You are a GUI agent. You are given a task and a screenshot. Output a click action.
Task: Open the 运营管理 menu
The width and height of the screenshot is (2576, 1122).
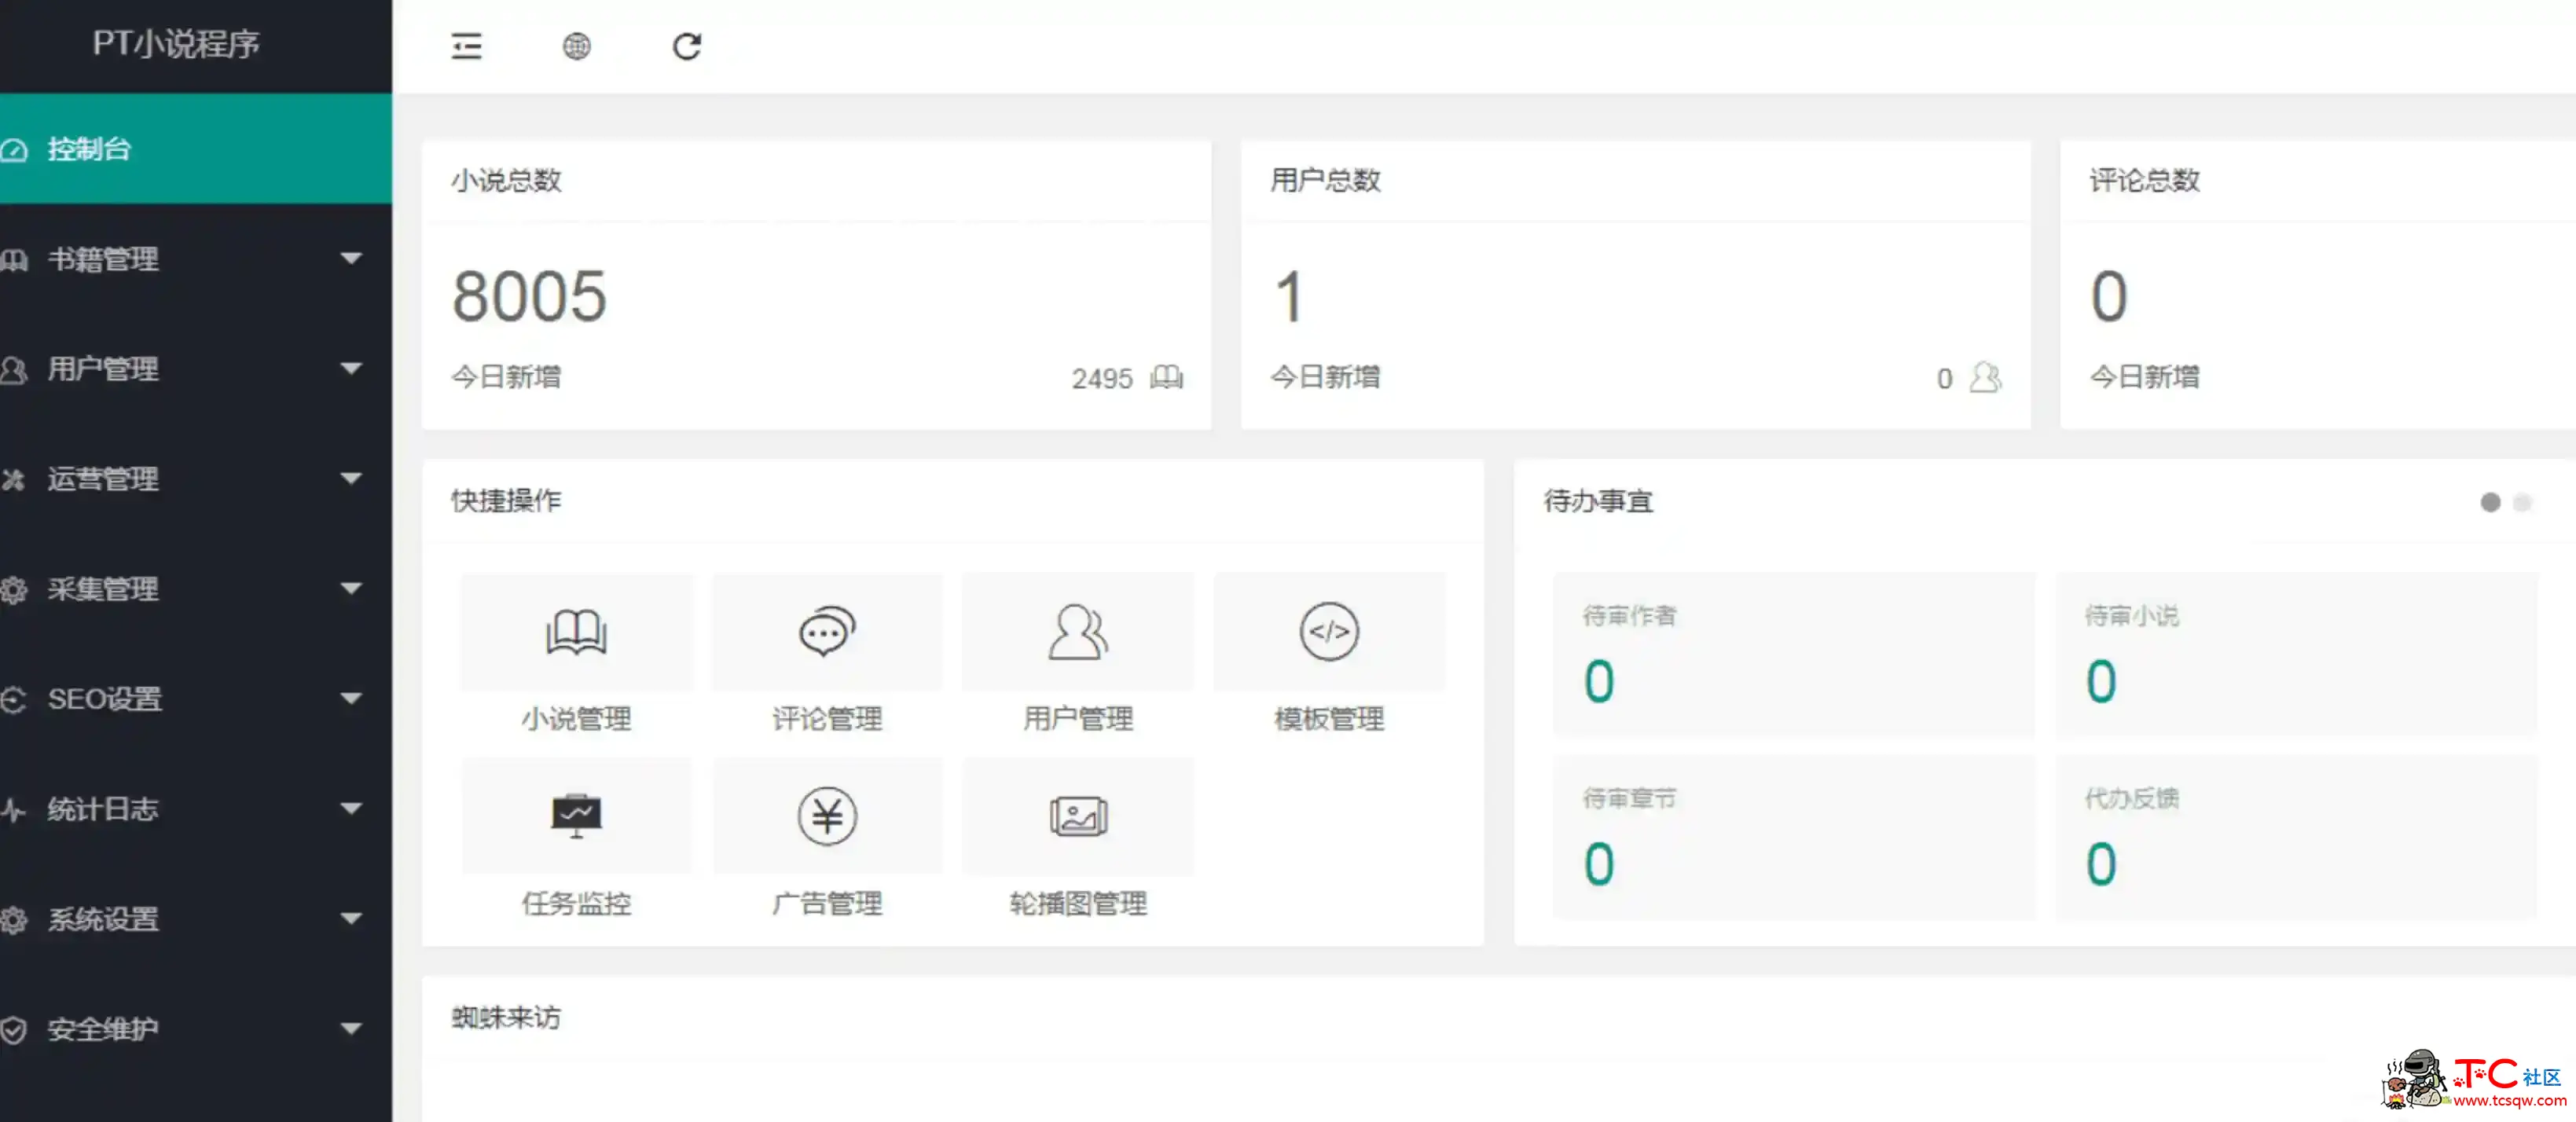click(x=196, y=479)
